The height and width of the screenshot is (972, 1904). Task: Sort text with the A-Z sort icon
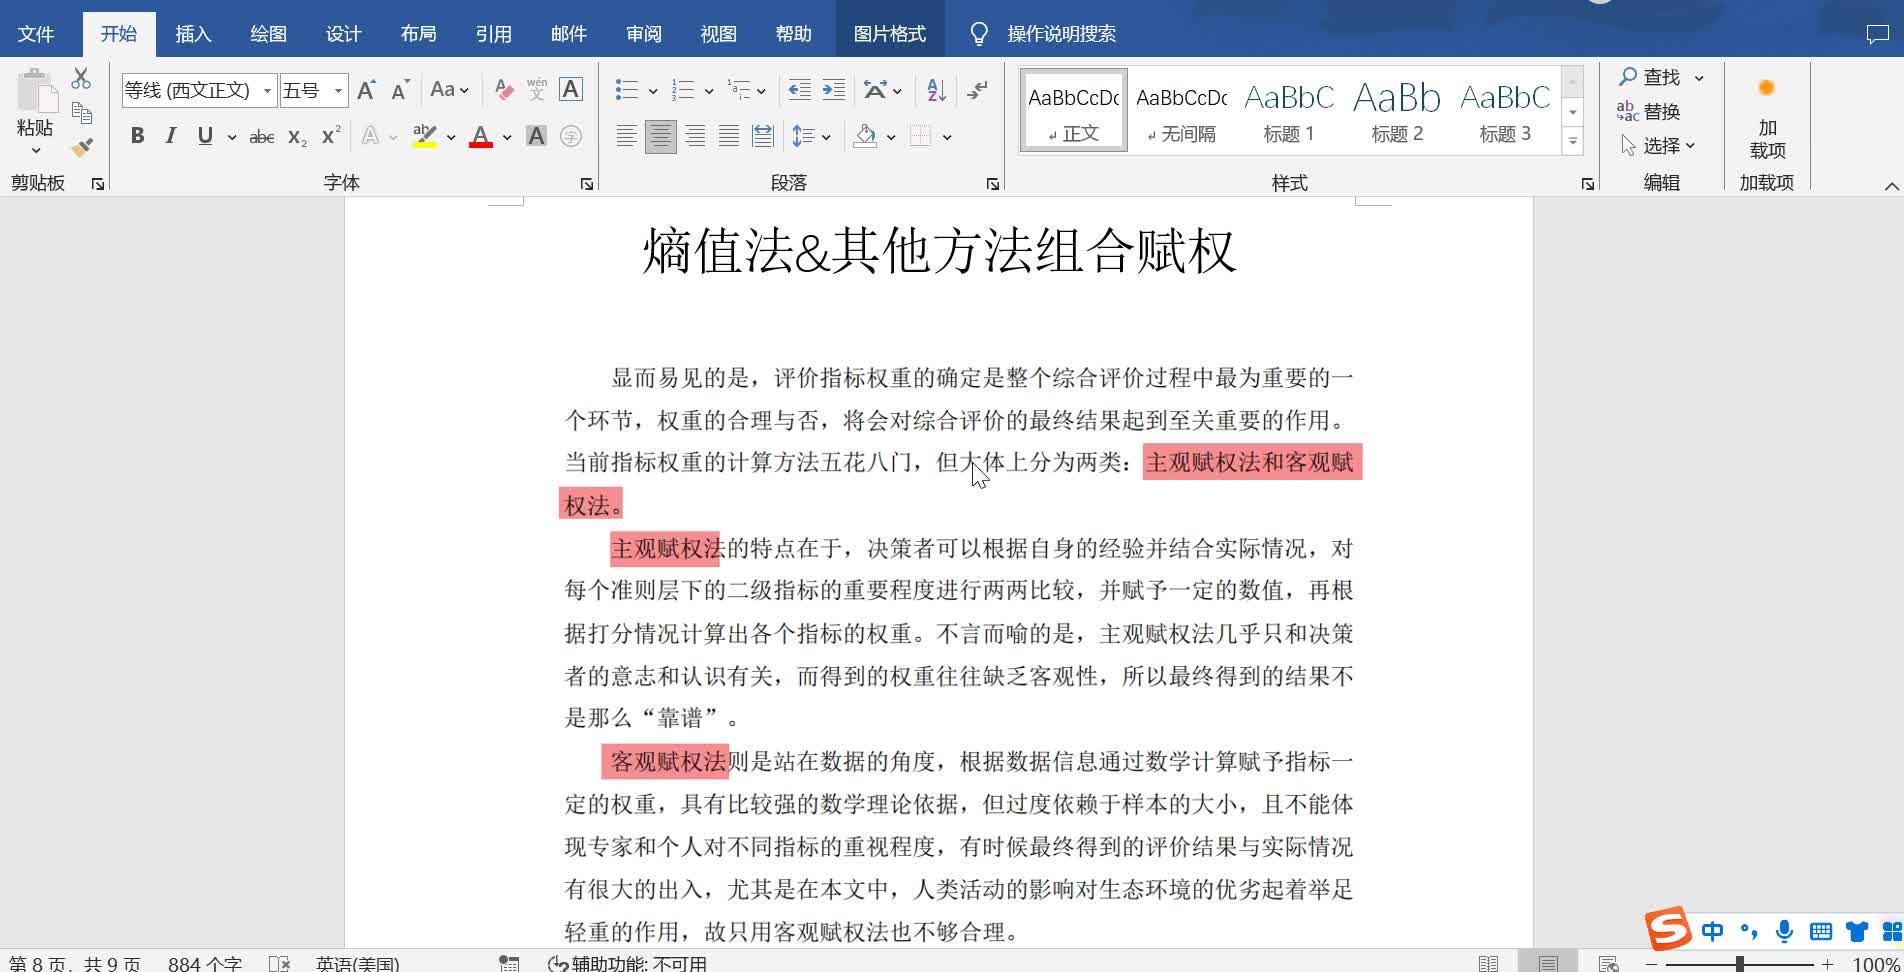tap(936, 90)
